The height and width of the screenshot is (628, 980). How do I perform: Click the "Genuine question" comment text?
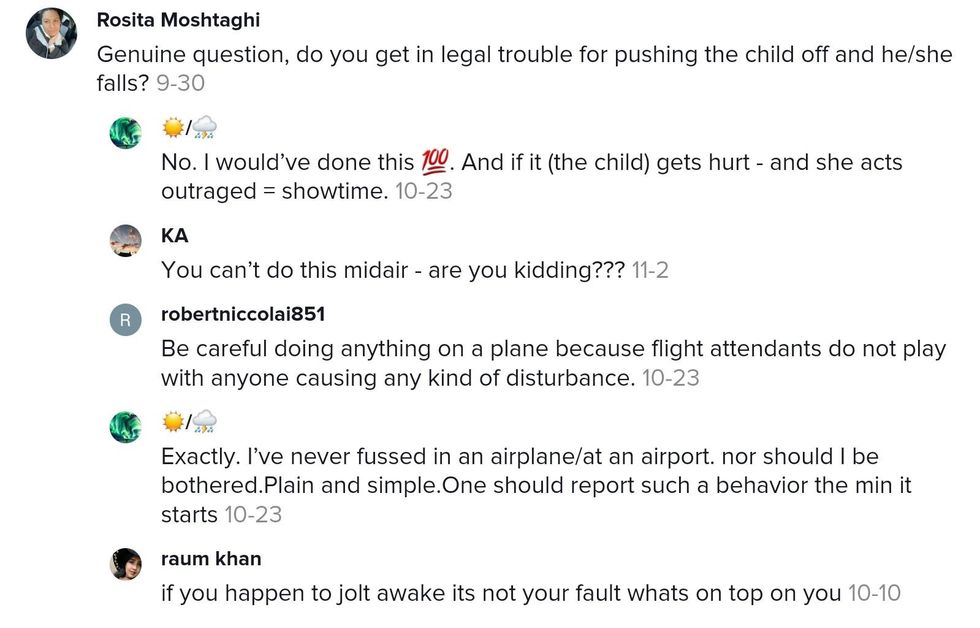[500, 55]
